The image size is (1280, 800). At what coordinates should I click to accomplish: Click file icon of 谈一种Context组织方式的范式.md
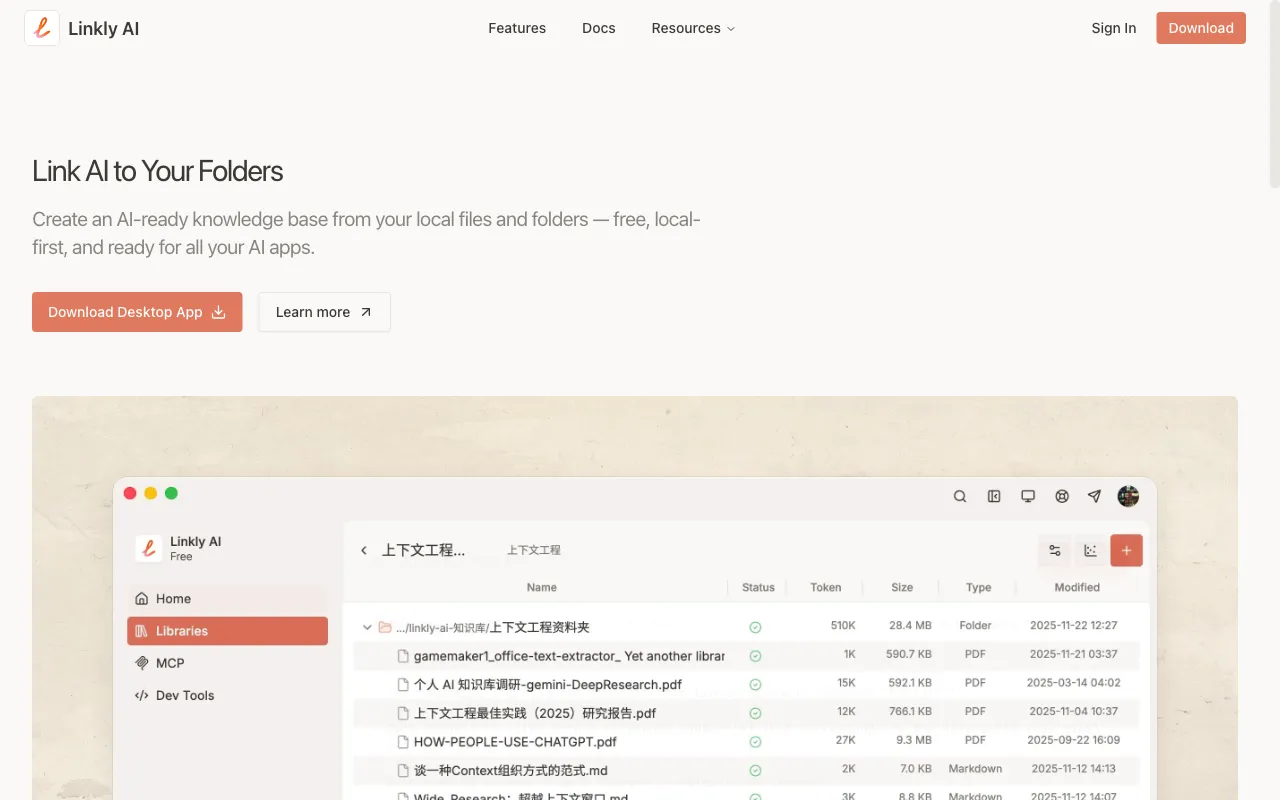[x=404, y=771]
